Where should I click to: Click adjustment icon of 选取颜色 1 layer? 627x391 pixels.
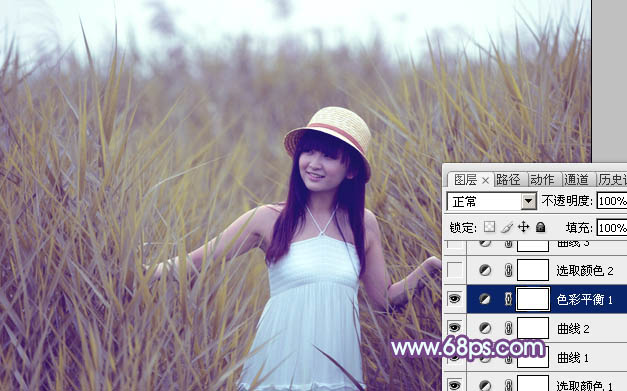tap(485, 386)
